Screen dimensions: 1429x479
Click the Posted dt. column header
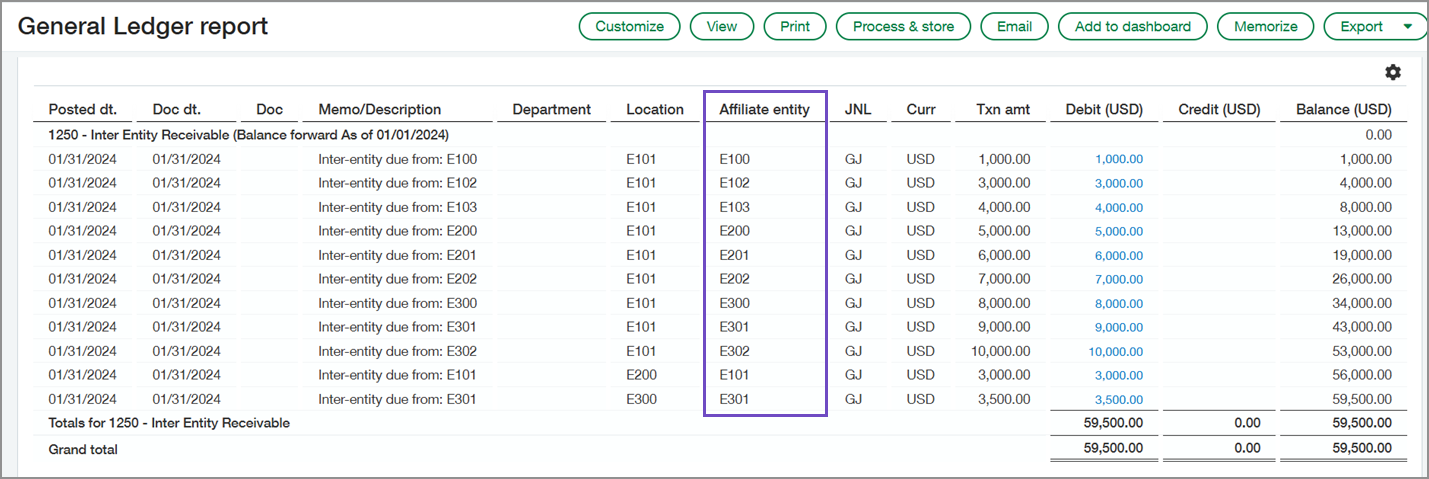[83, 110]
